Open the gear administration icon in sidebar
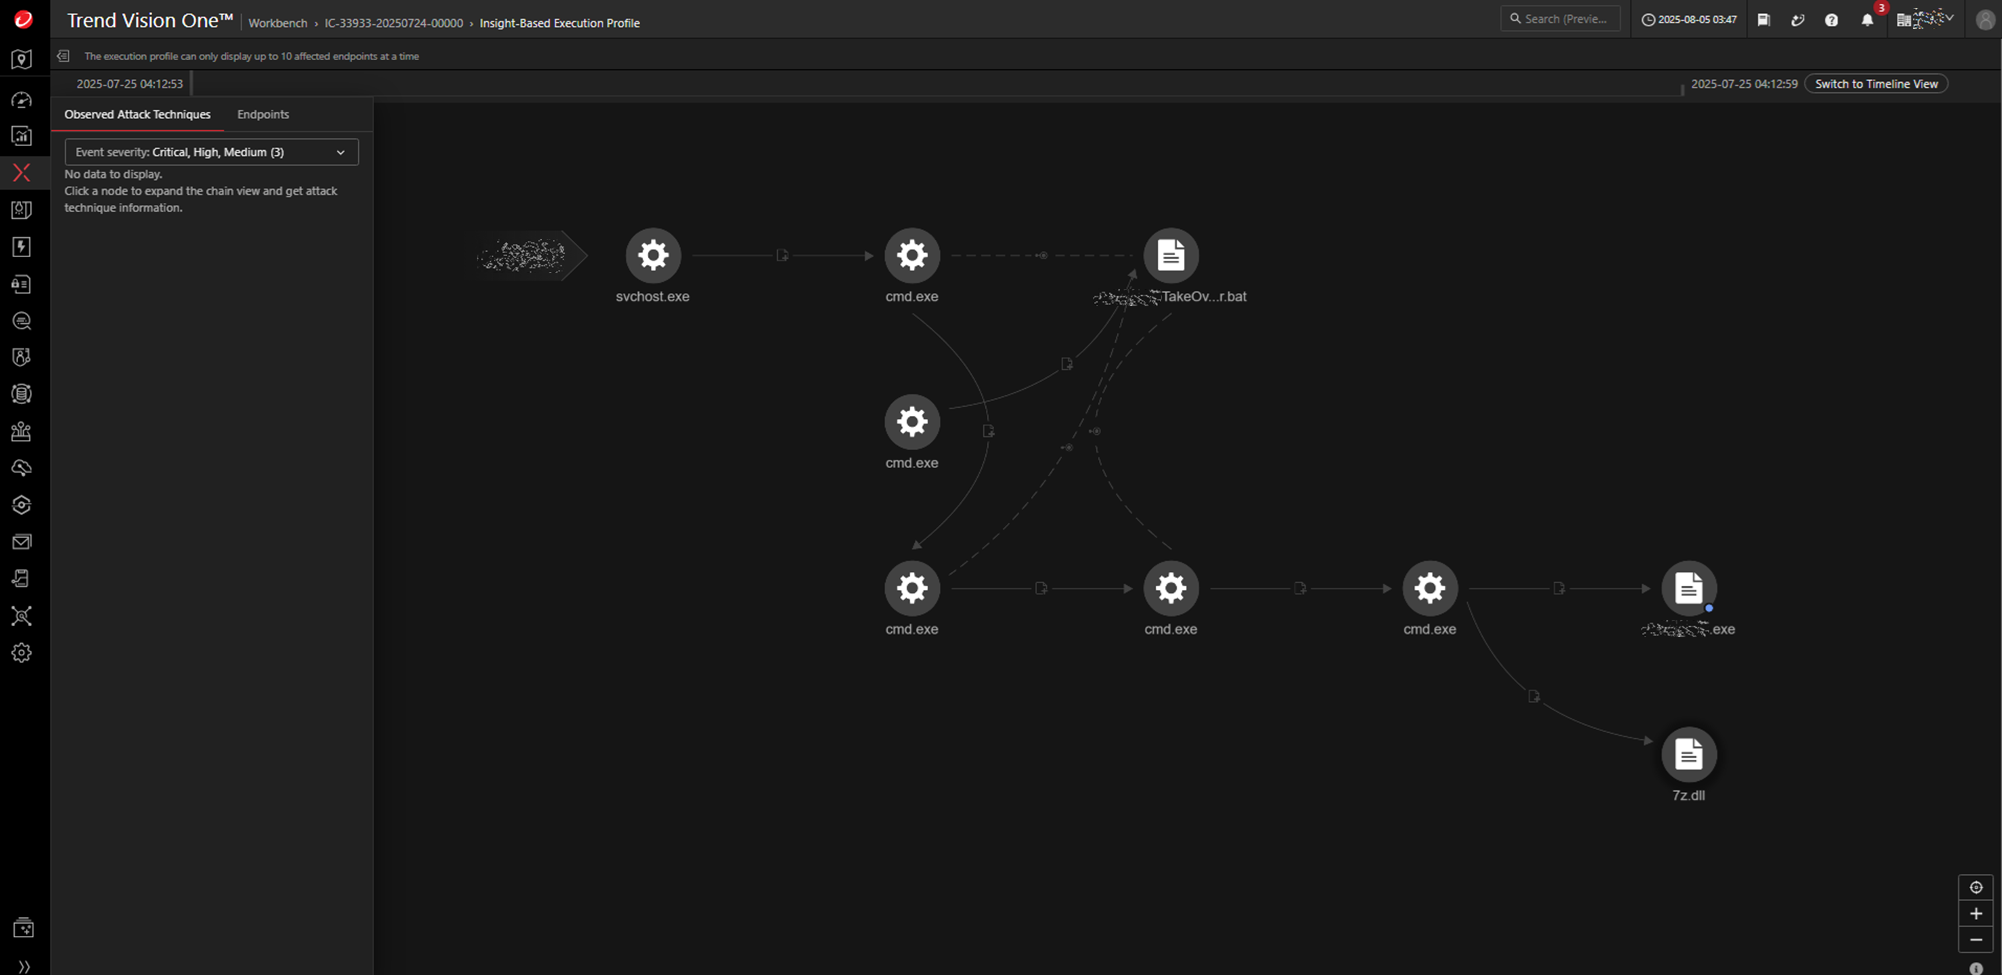Screen dimensions: 2002x975 22,653
